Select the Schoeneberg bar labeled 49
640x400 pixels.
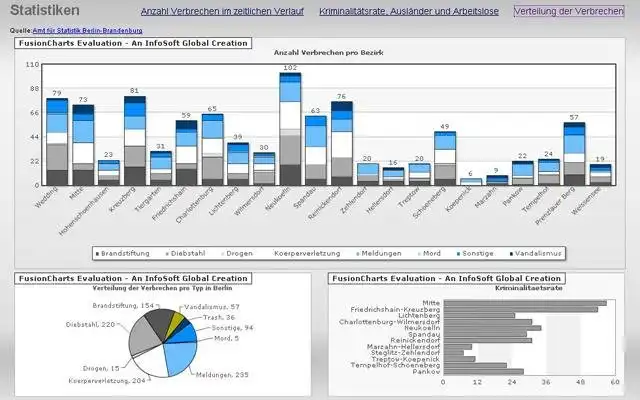pyautogui.click(x=445, y=158)
